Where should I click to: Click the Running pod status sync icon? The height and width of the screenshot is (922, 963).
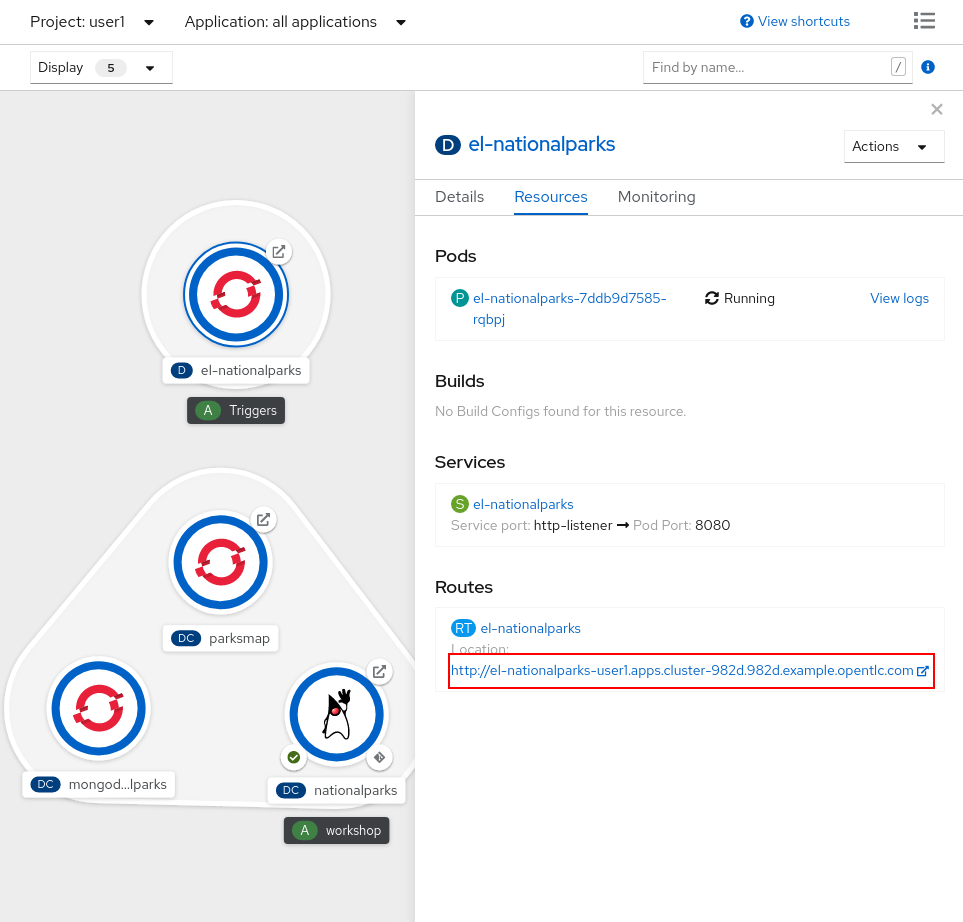coord(711,298)
